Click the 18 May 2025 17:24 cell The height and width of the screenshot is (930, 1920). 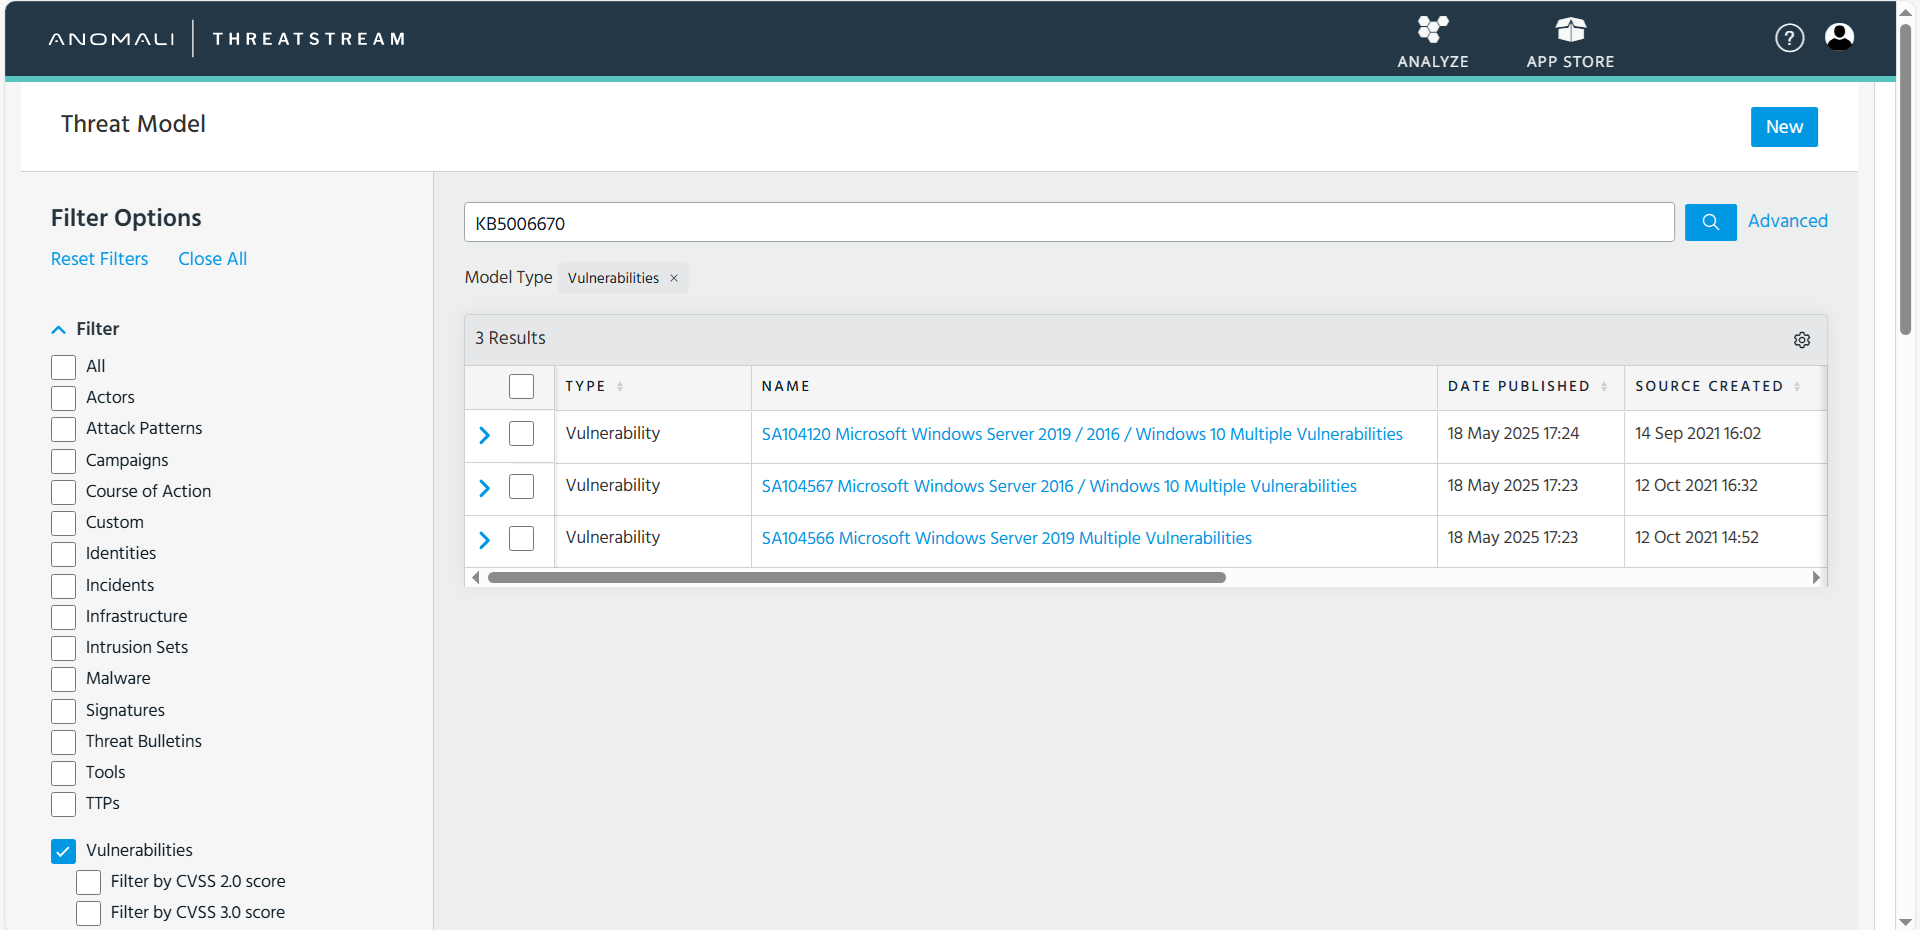point(1513,433)
